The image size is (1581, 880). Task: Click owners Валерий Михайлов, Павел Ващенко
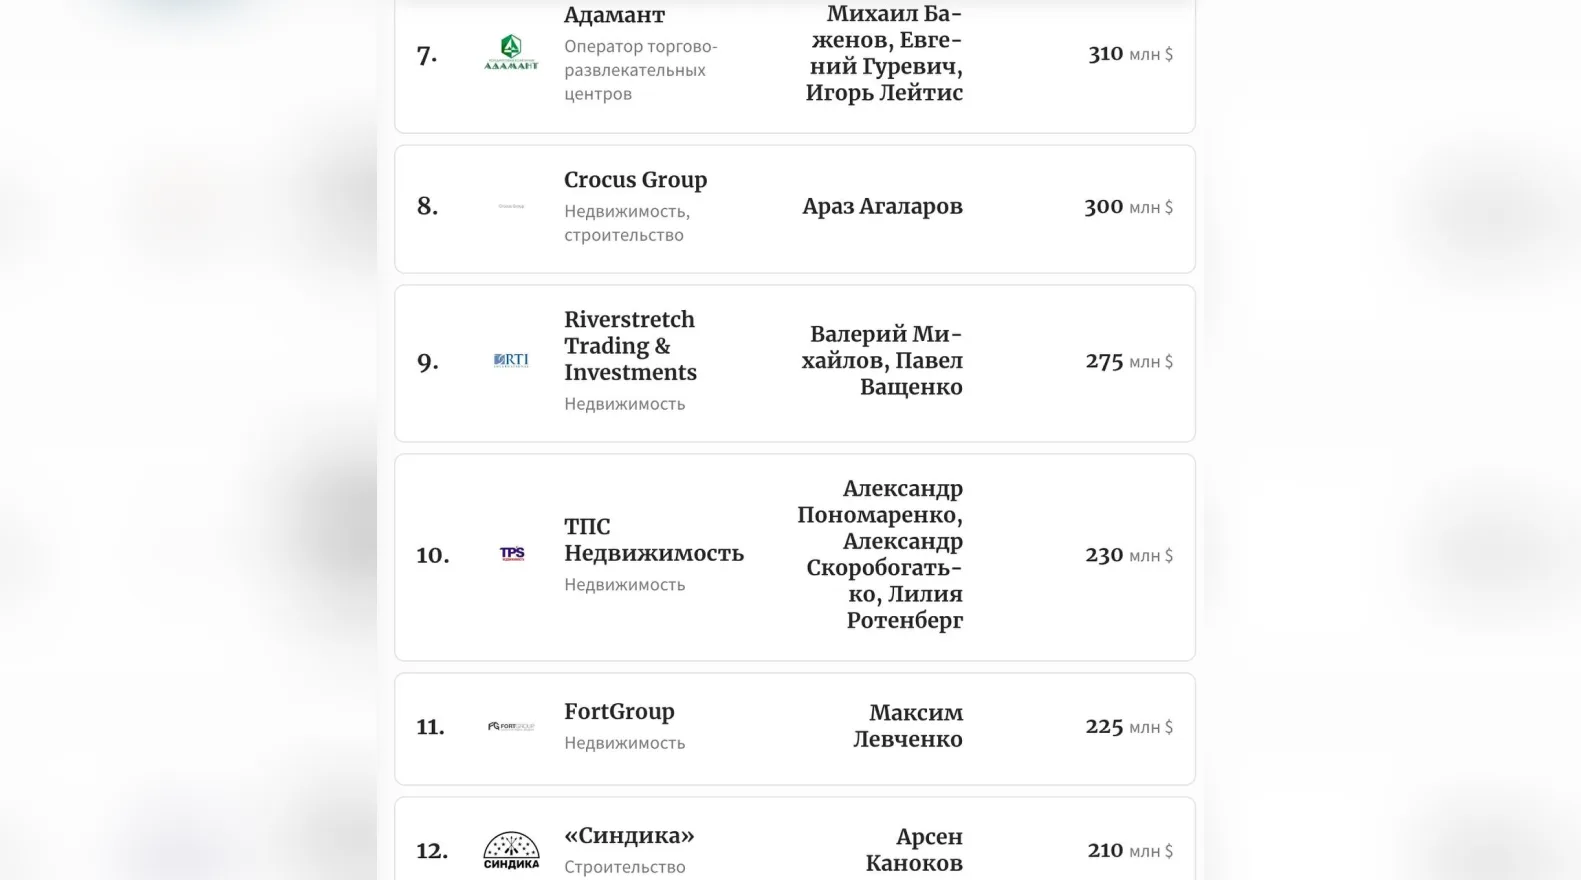click(882, 360)
